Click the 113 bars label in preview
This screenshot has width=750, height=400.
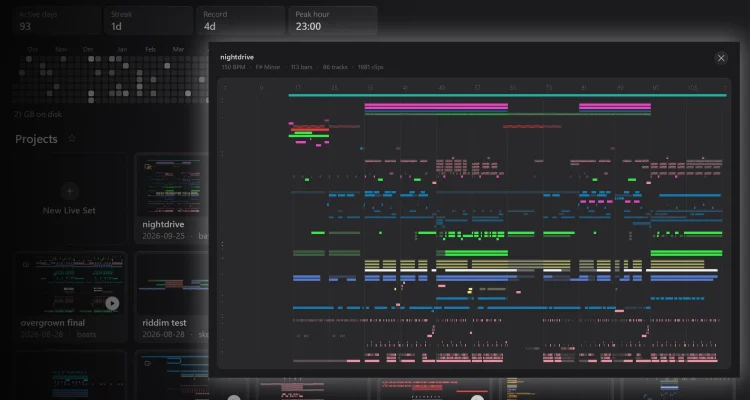pos(301,67)
